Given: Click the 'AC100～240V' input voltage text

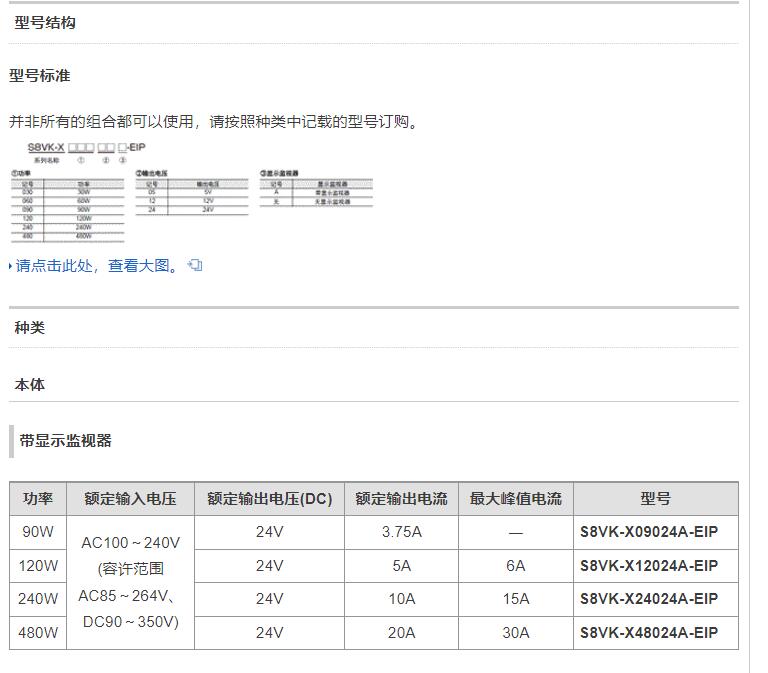Looking at the screenshot, I should tap(130, 543).
